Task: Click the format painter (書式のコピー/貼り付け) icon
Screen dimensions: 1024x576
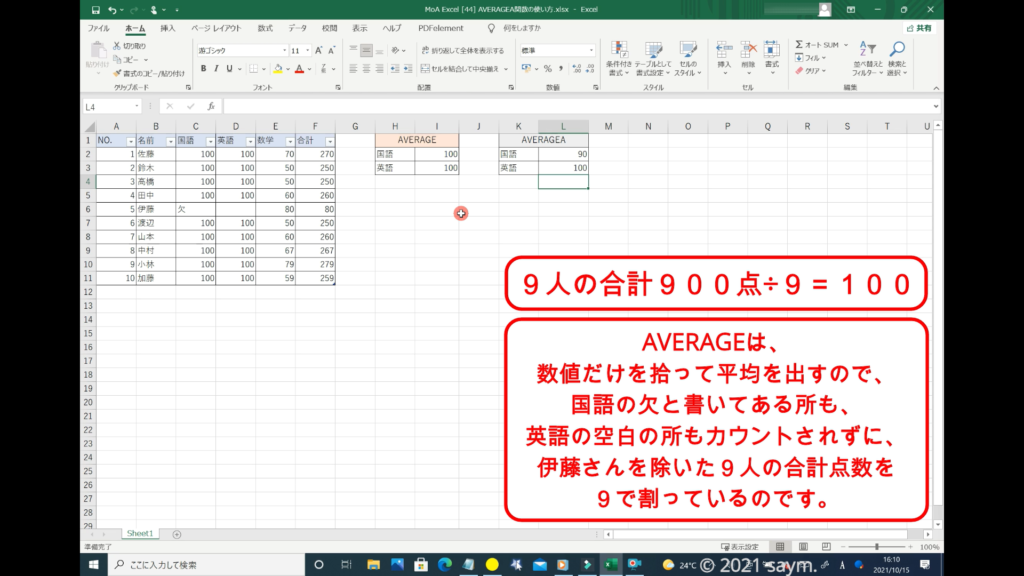Action: 117,73
